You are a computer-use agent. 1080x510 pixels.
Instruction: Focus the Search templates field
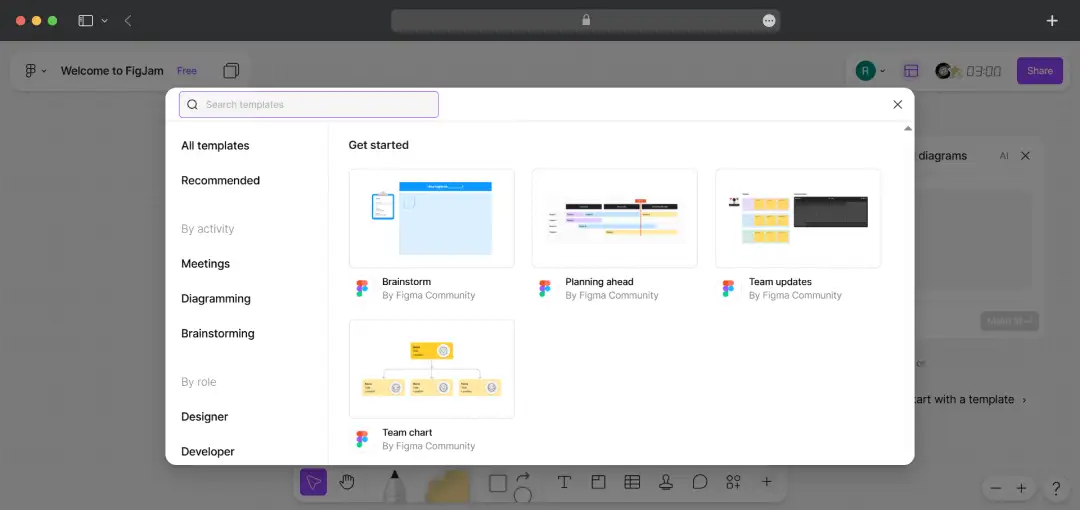click(309, 105)
